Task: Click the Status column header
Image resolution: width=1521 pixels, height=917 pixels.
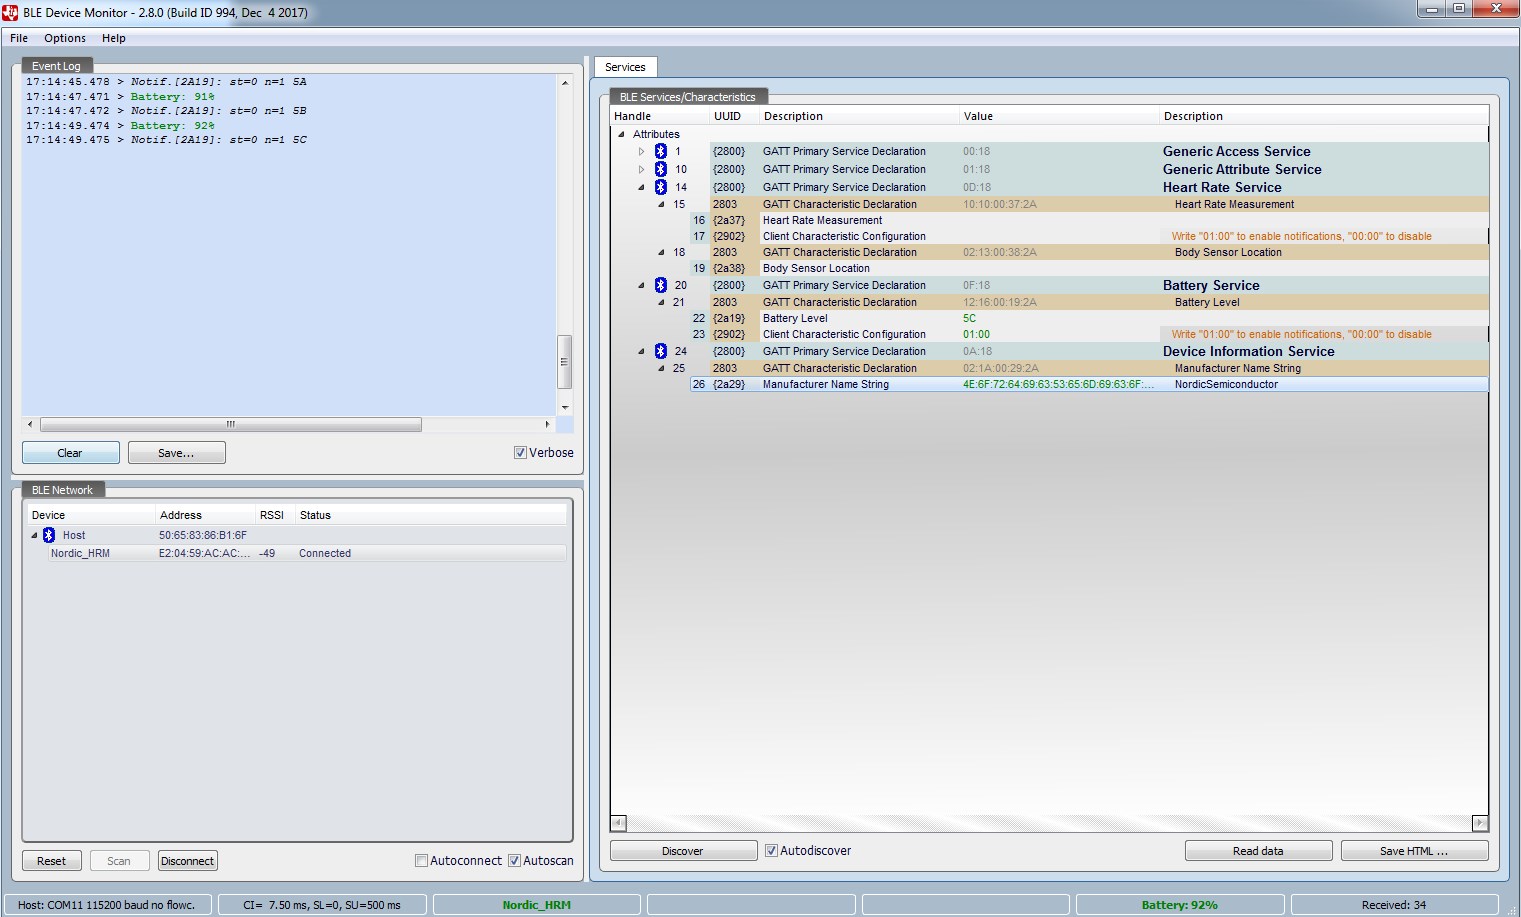Action: [x=431, y=515]
